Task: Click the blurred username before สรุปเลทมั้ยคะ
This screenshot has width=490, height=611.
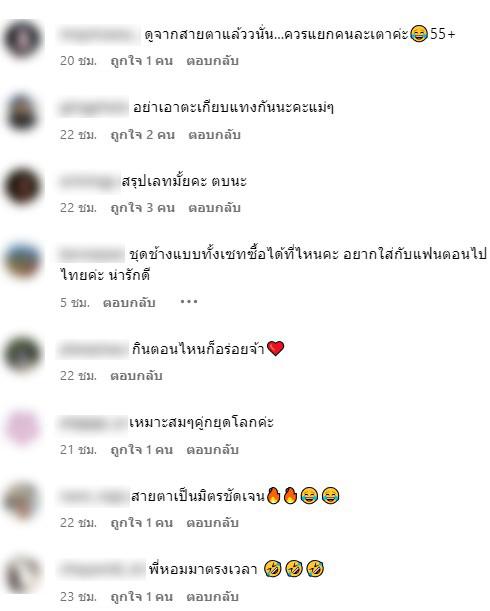Action: (x=88, y=182)
